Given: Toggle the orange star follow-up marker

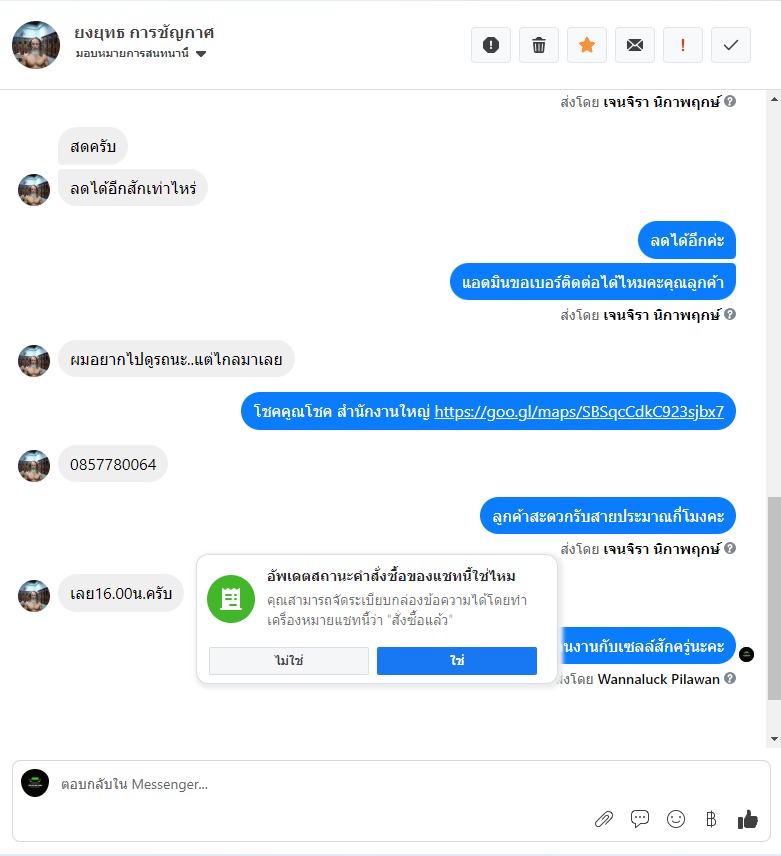Looking at the screenshot, I should (587, 45).
